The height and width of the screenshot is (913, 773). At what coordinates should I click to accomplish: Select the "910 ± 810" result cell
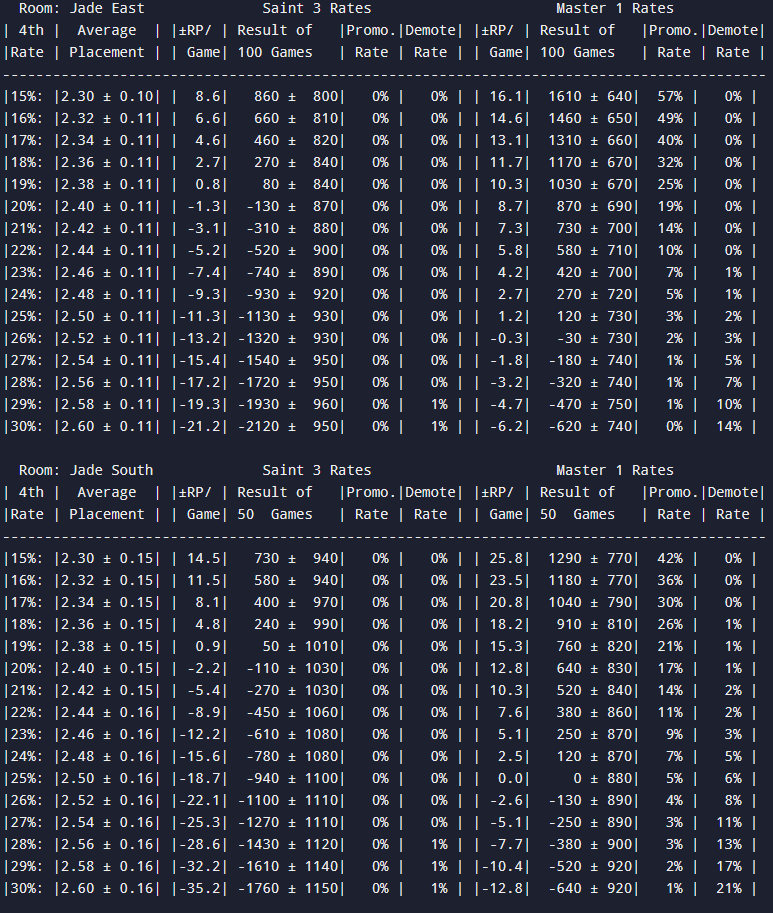[x=594, y=625]
